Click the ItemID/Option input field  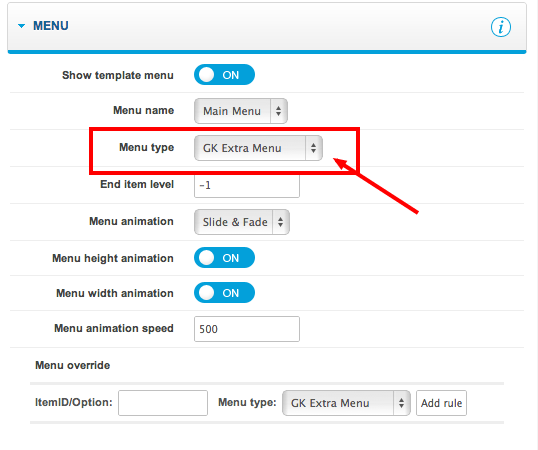pyautogui.click(x=163, y=403)
